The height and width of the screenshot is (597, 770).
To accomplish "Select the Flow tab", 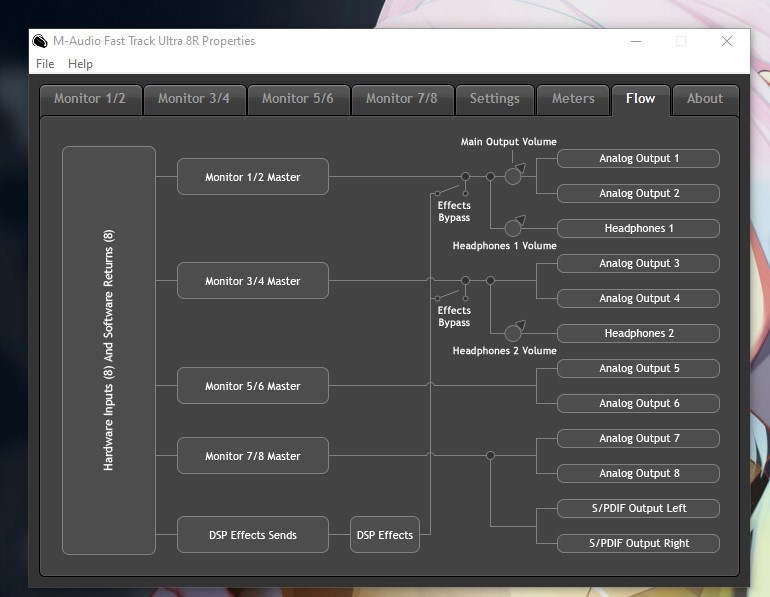I will pos(641,100).
